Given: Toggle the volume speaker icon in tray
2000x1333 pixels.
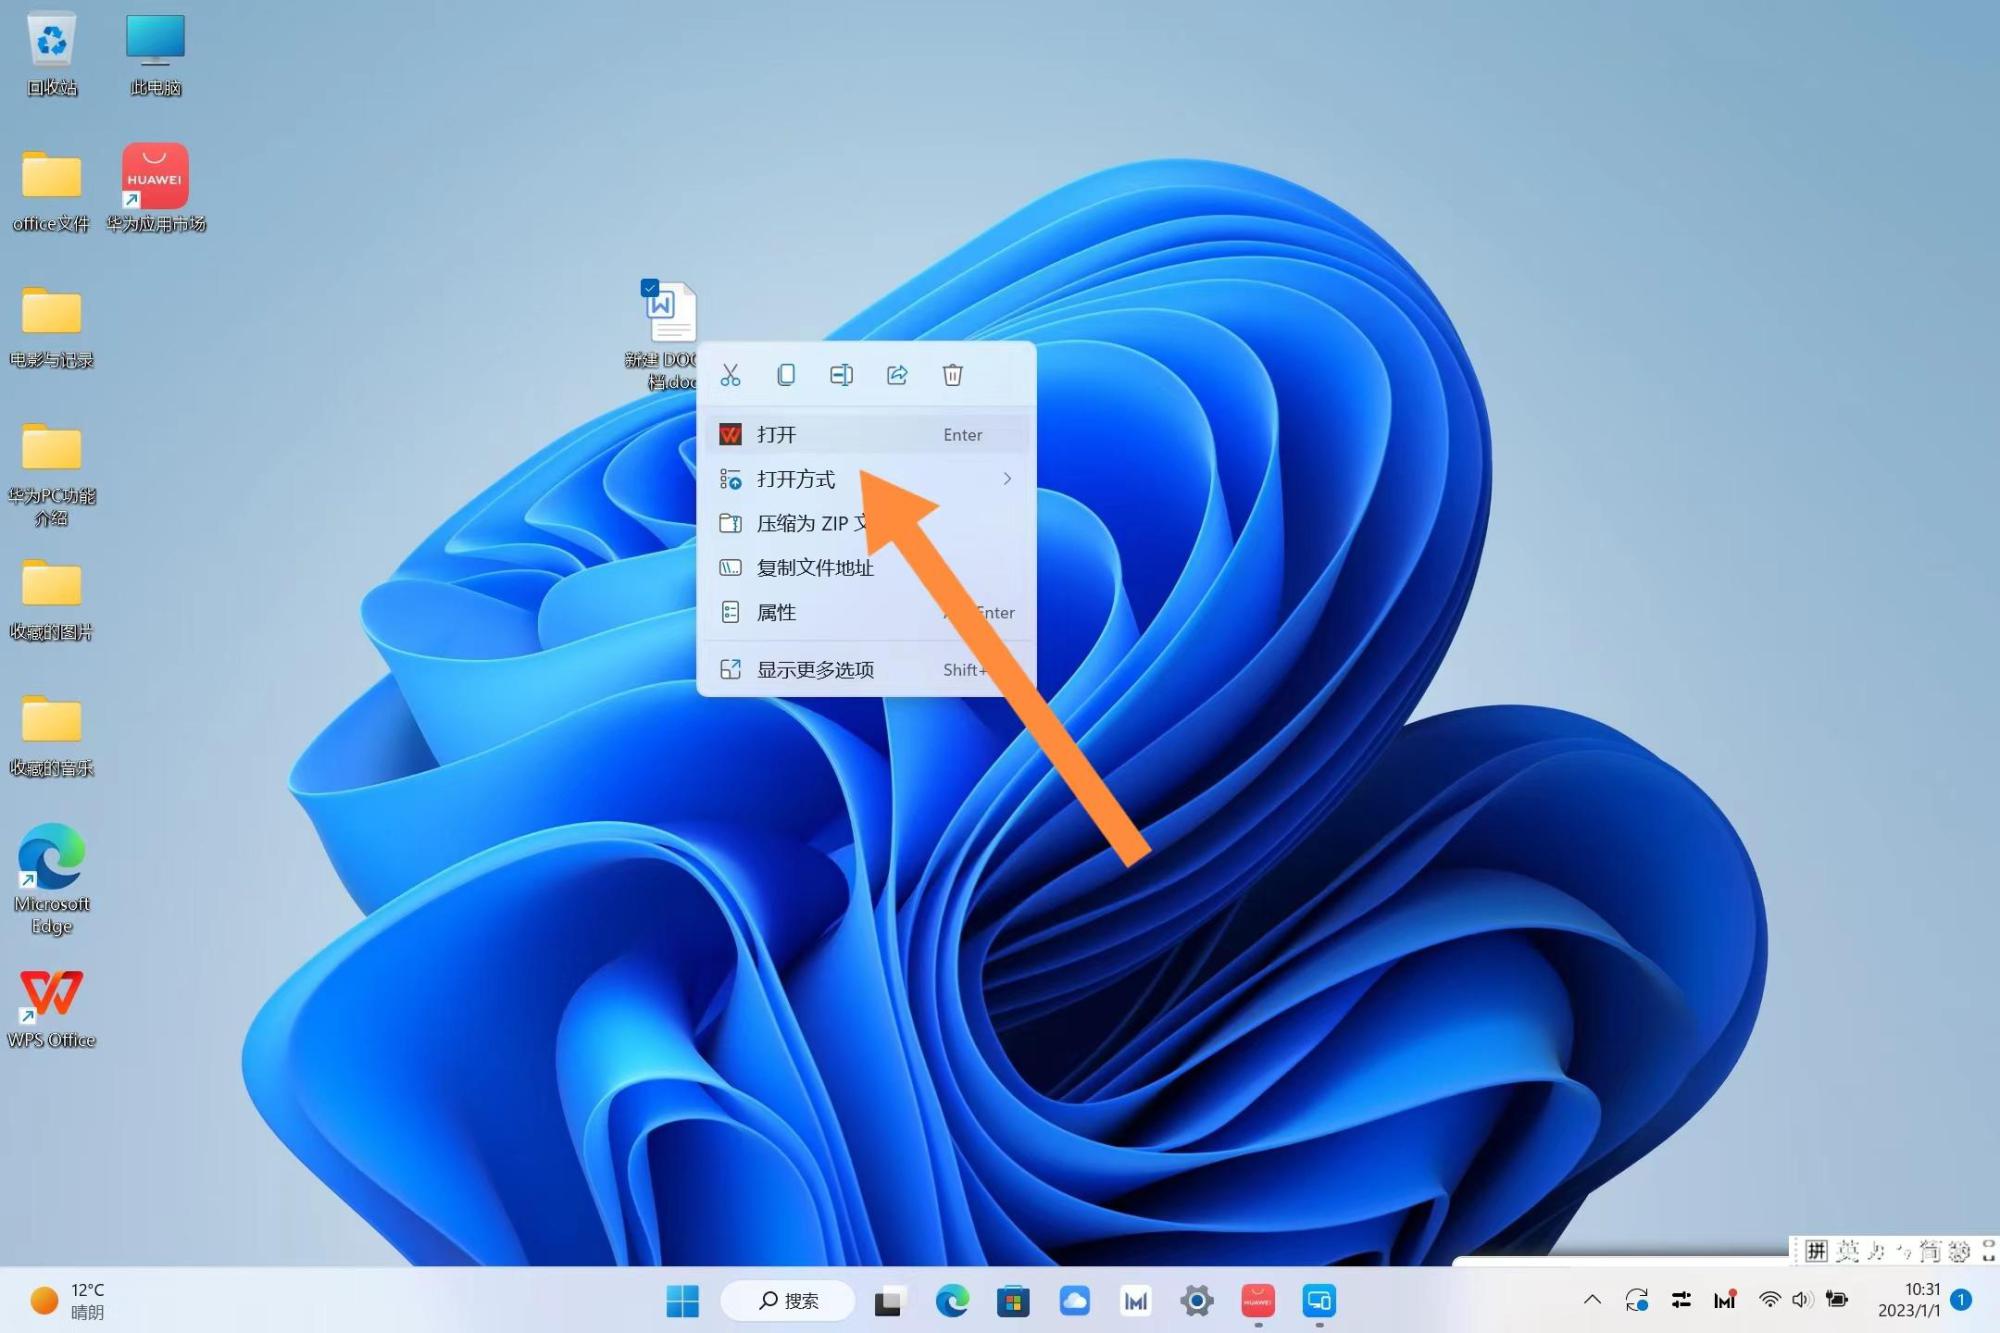Looking at the screenshot, I should (1801, 1300).
